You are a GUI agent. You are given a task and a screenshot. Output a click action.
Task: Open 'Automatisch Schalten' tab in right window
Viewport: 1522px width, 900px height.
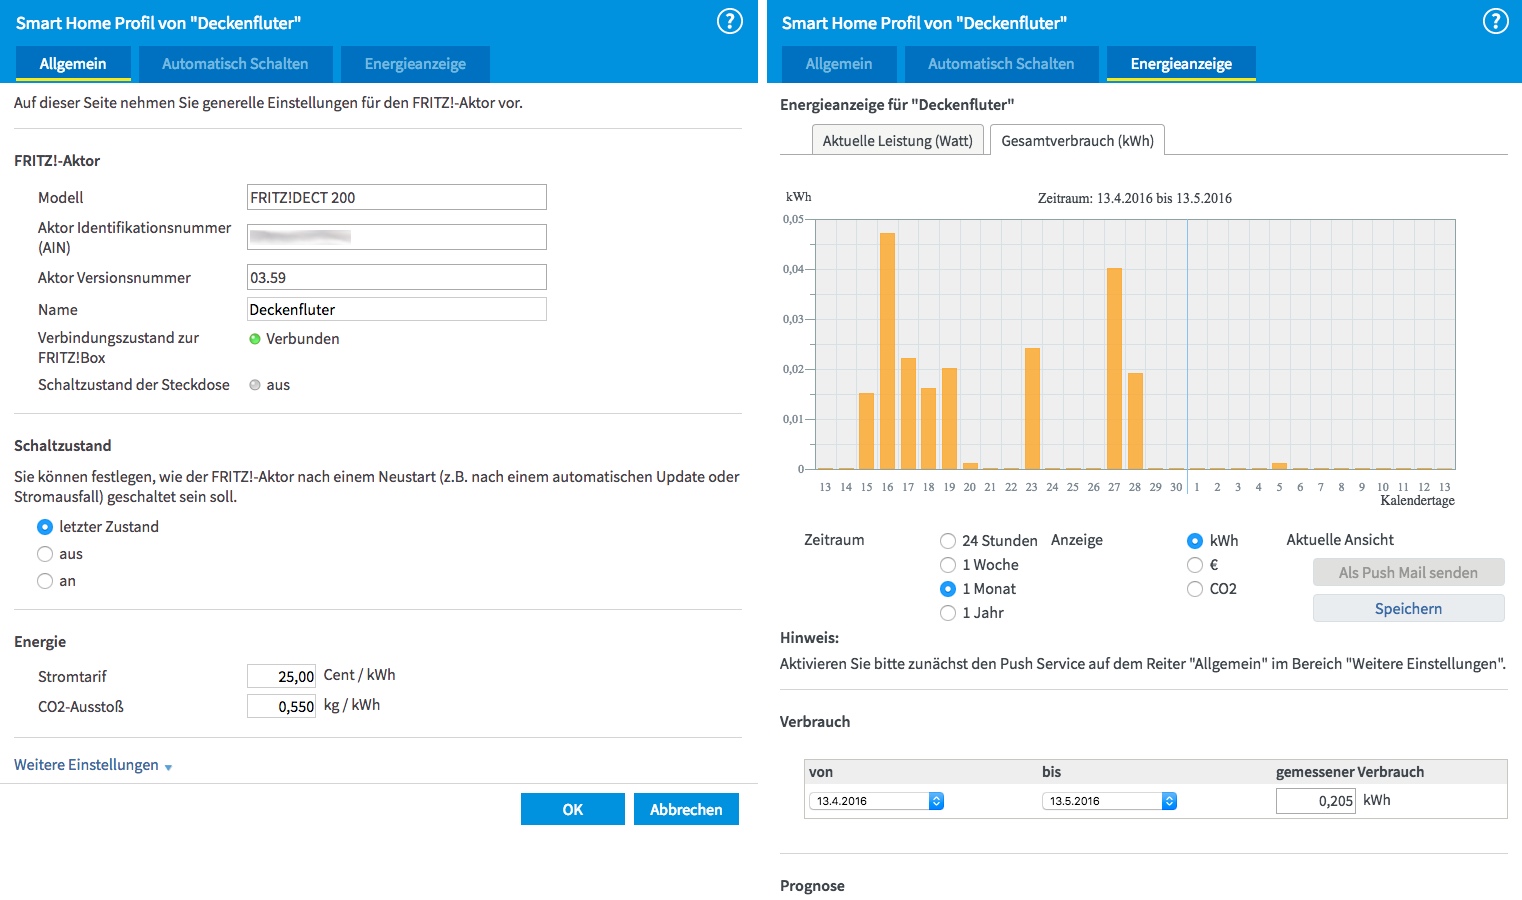[x=1001, y=64]
